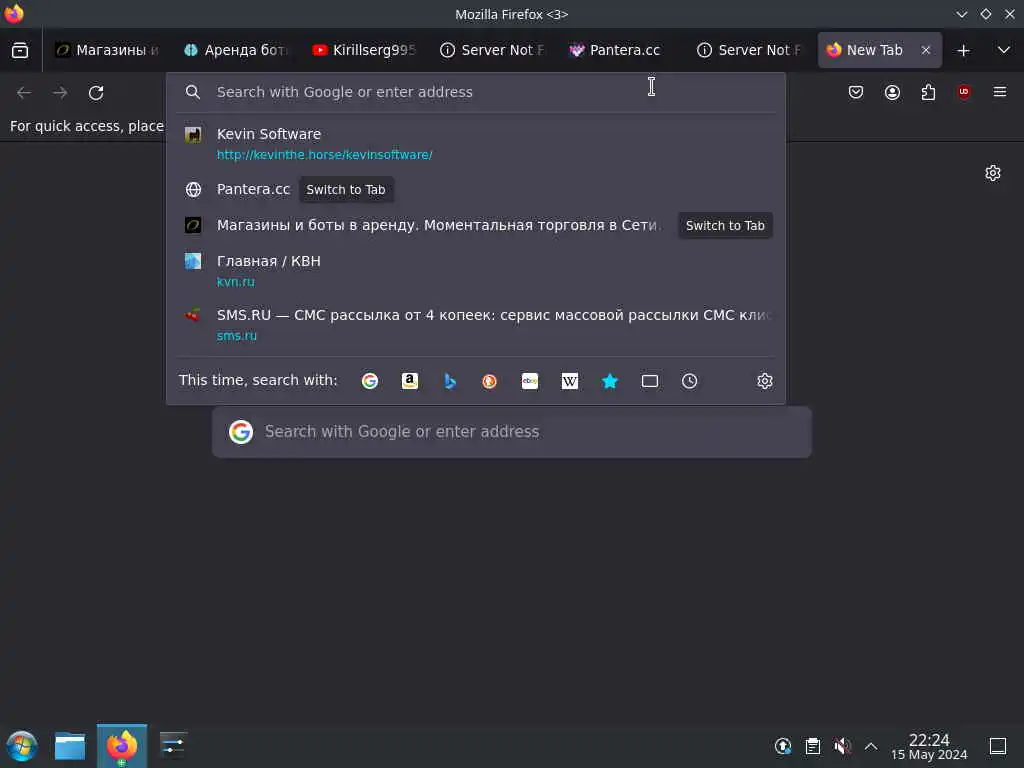Viewport: 1024px width, 768px height.
Task: Open kevinthe.horse/kevinsoftware link
Action: (325, 155)
